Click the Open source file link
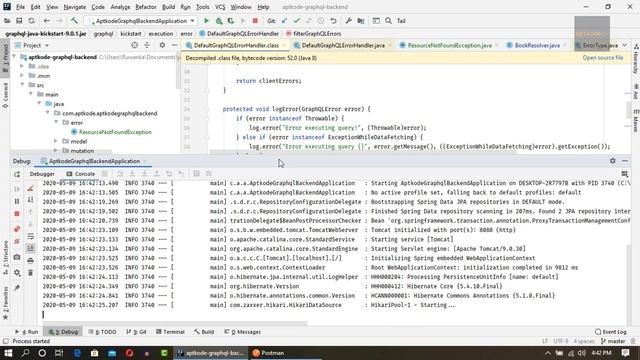Viewport: 640px width, 360px height. (603, 58)
